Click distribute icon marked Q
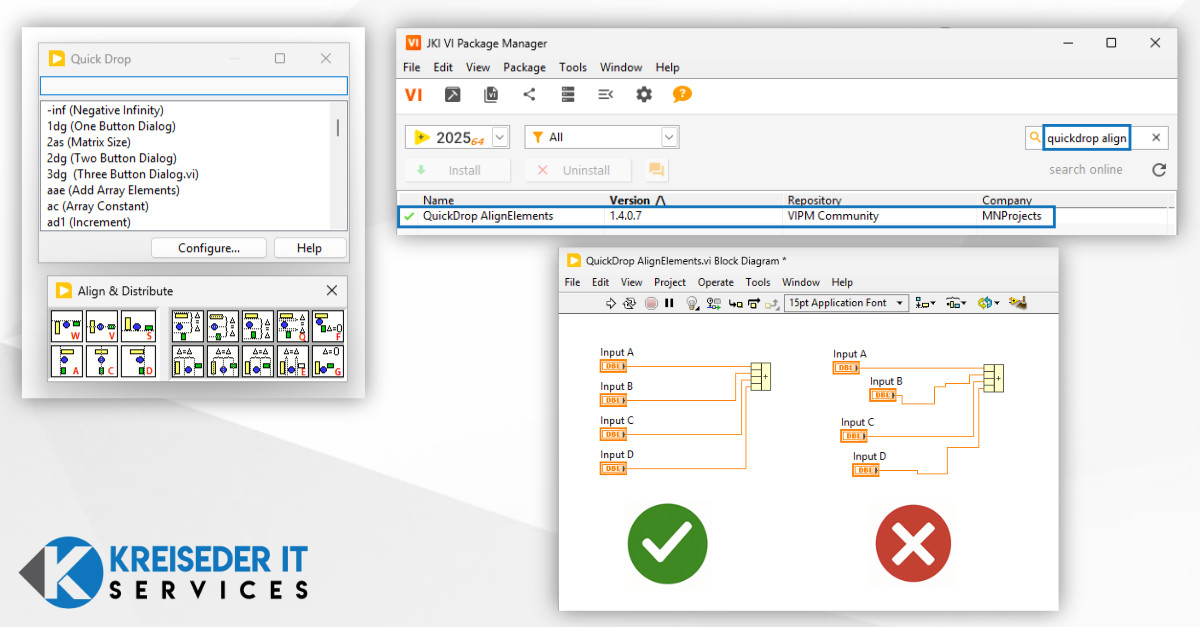 [x=293, y=326]
